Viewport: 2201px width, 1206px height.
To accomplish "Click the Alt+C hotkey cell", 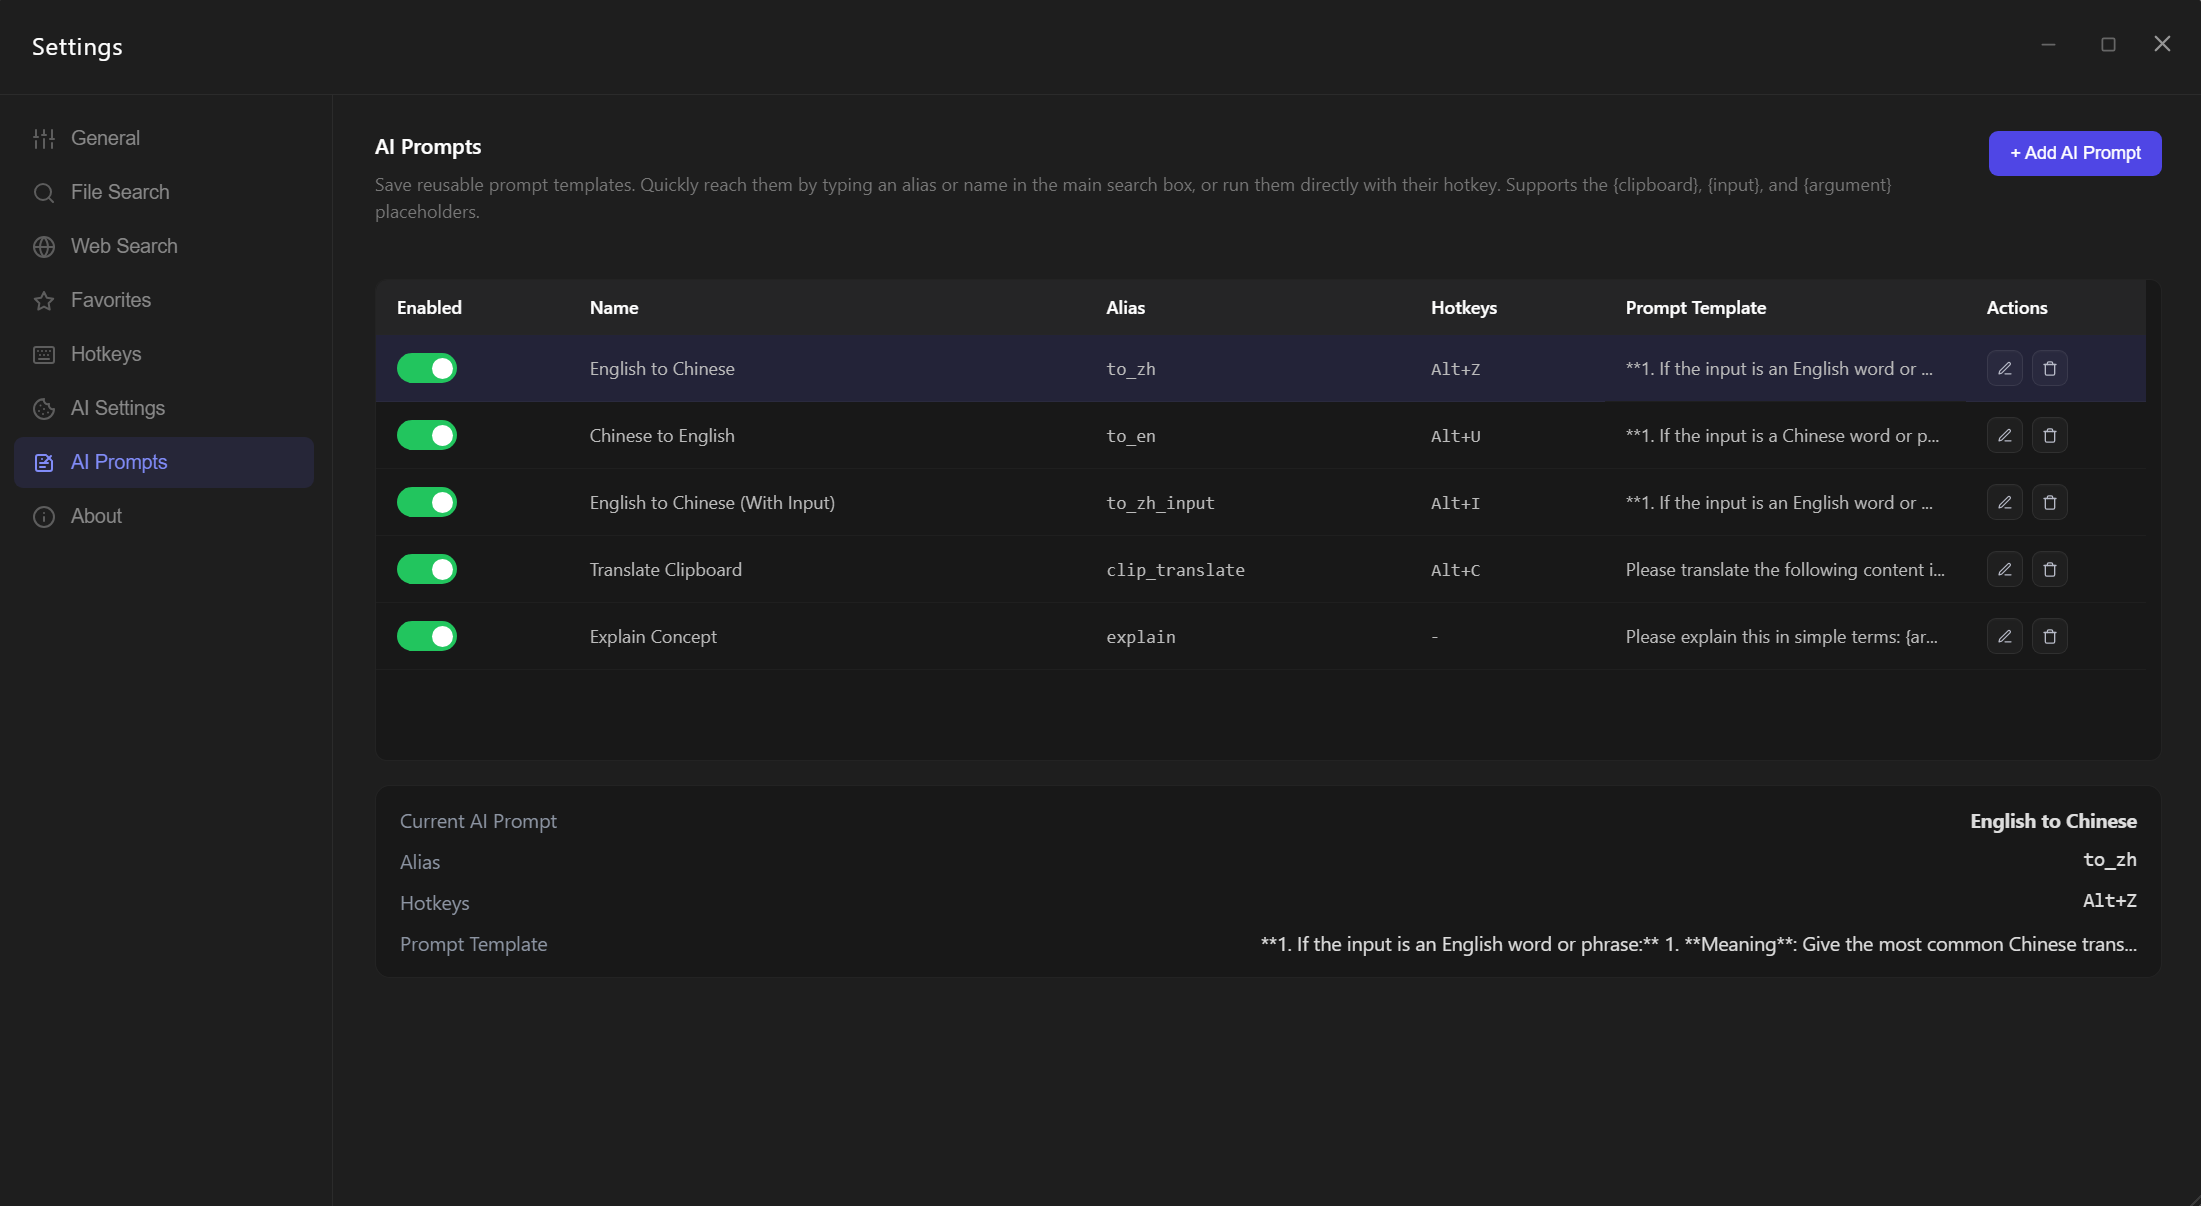I will click(x=1455, y=570).
